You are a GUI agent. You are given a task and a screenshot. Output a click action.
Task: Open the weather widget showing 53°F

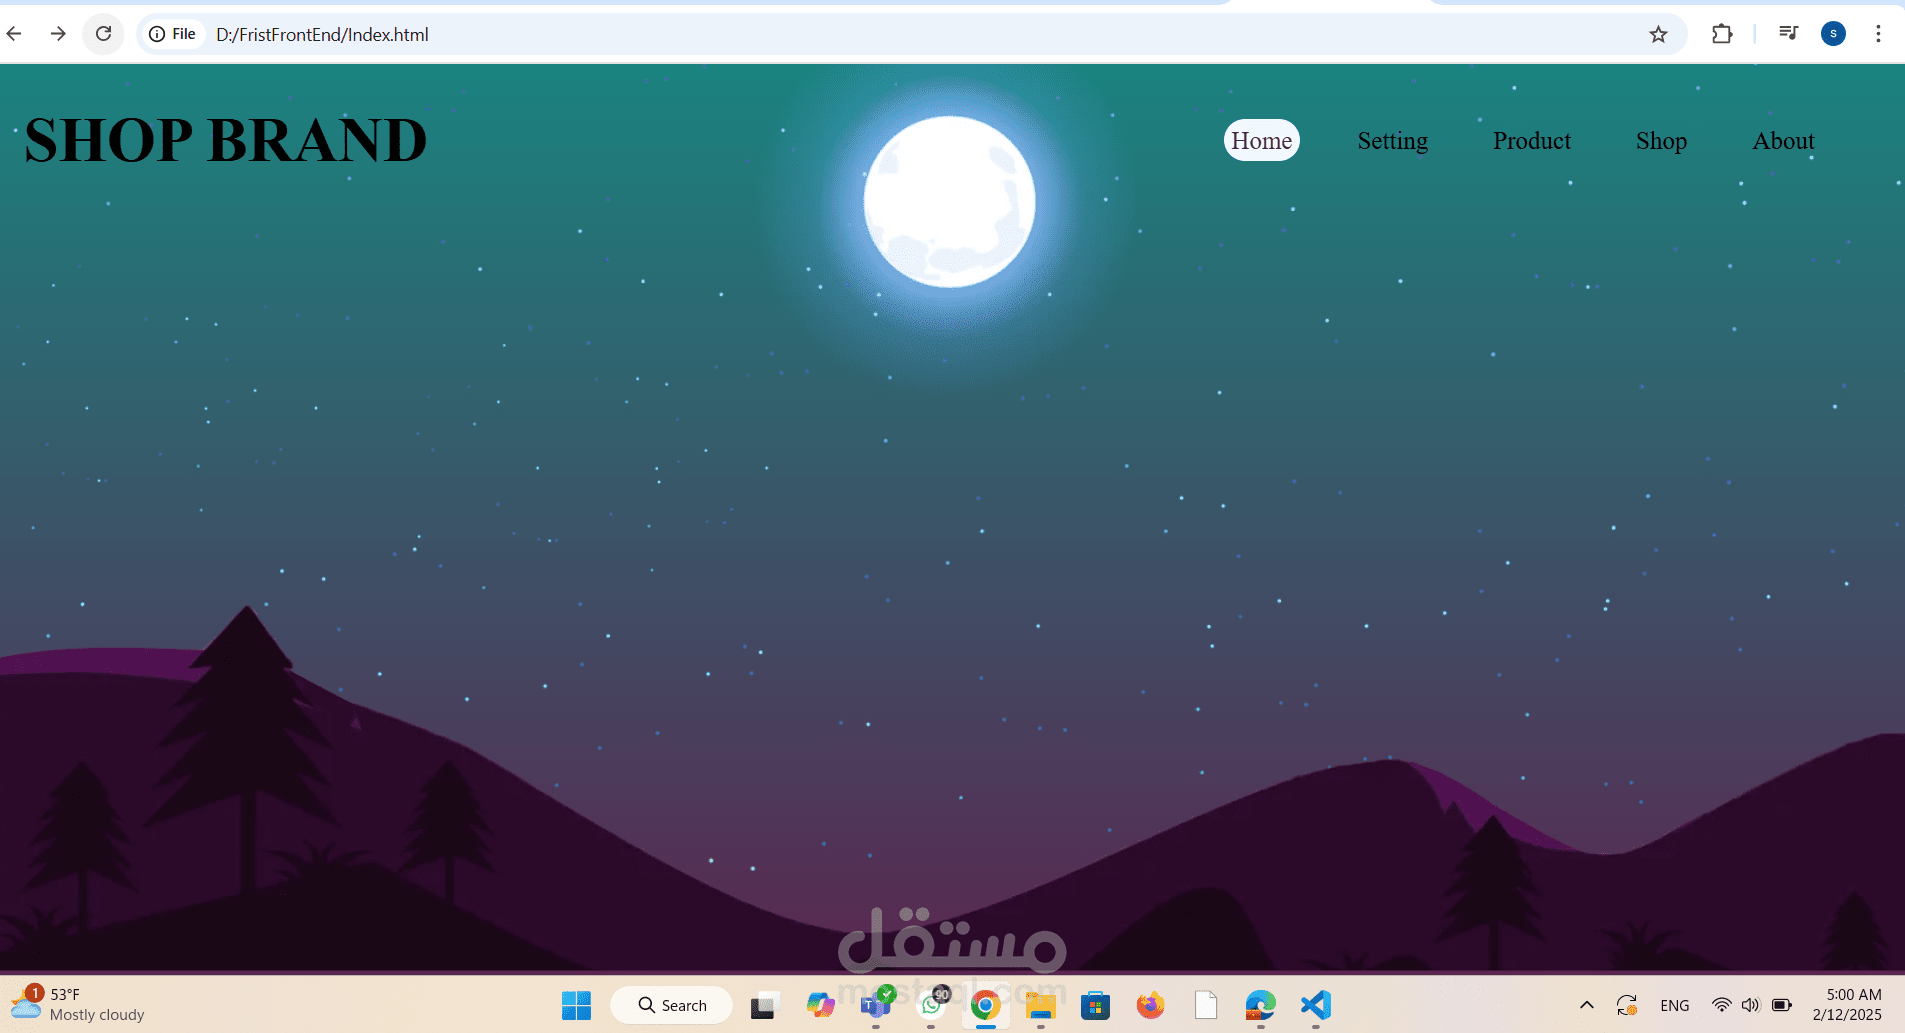(x=78, y=1004)
